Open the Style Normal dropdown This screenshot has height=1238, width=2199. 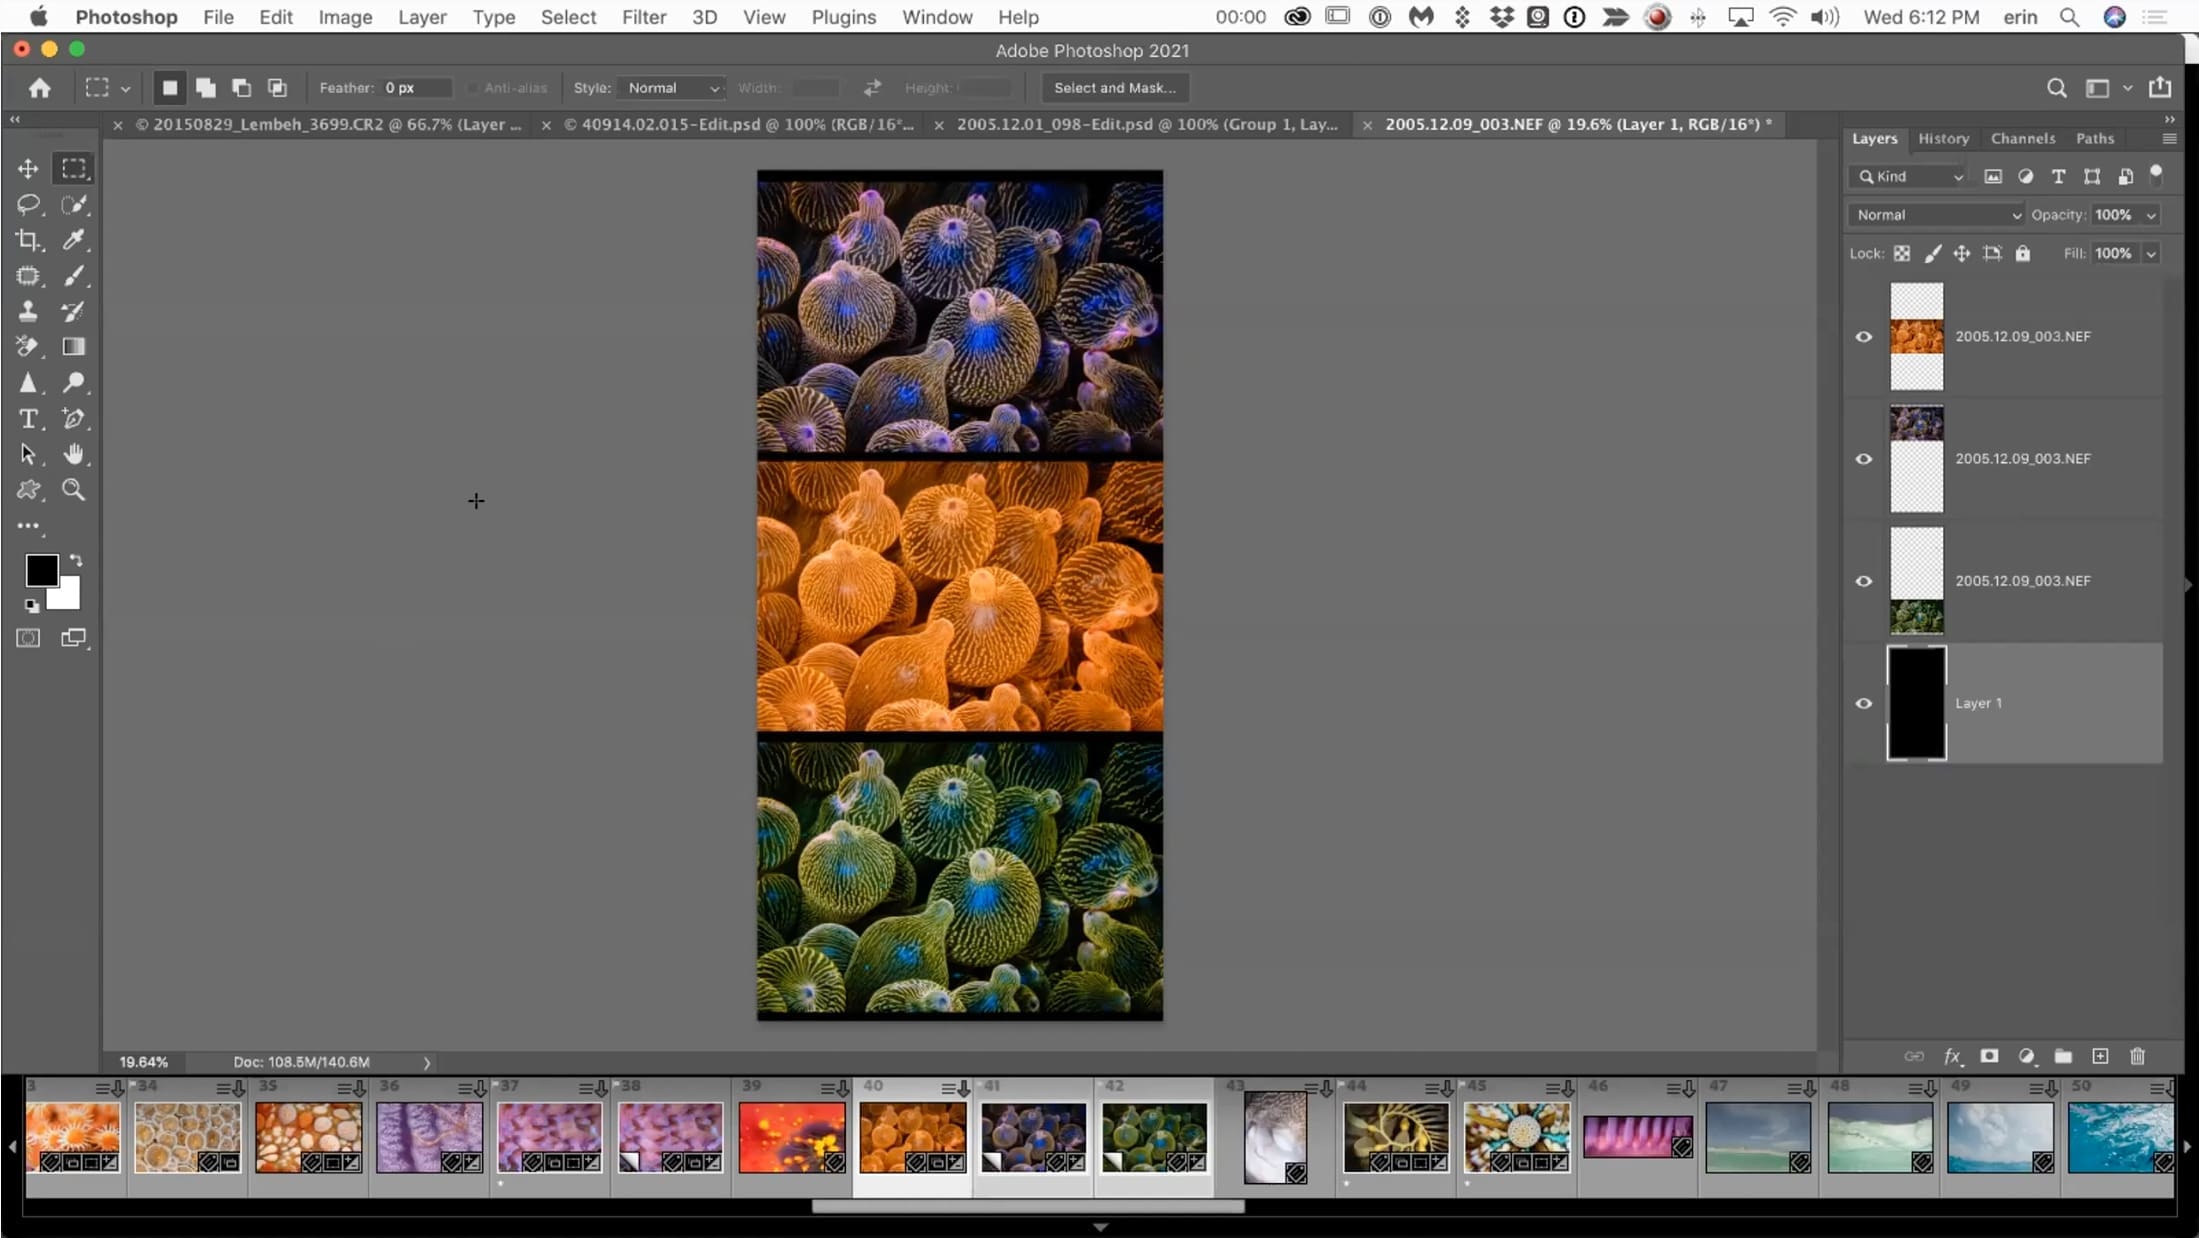672,88
